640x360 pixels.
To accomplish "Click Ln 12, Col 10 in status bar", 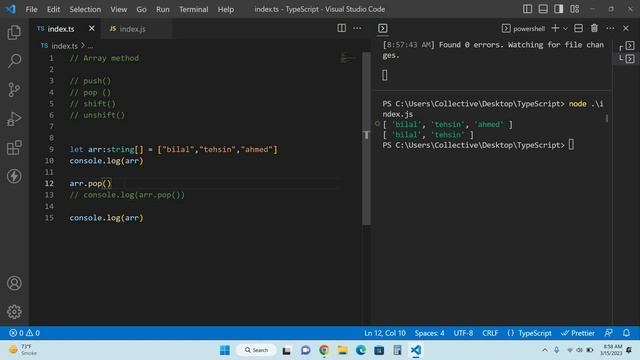I will [x=385, y=333].
